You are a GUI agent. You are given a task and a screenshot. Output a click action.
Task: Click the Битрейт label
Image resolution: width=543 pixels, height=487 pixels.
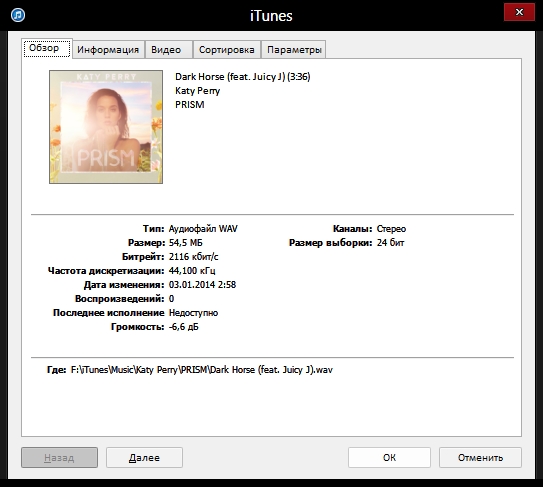(143, 257)
